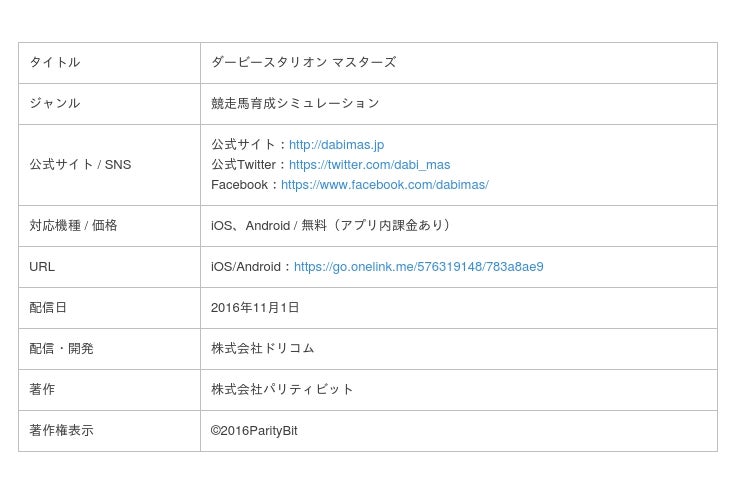Click the 2016年11月1日 release date text
This screenshot has height=492, width=740.
click(255, 308)
